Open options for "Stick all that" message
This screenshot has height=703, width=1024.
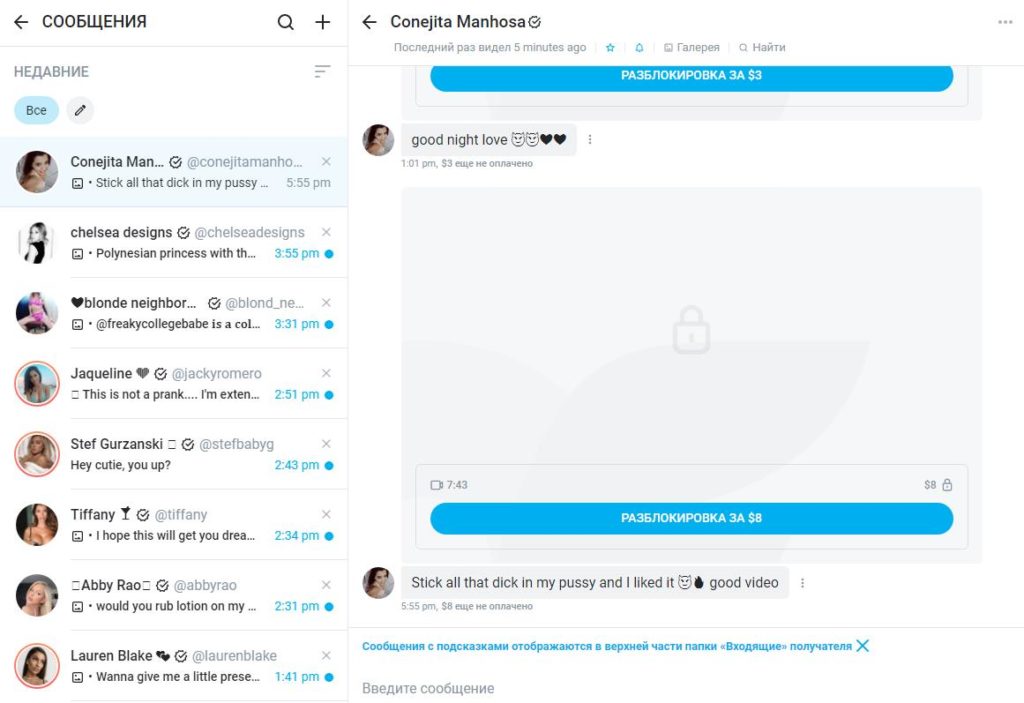[802, 583]
